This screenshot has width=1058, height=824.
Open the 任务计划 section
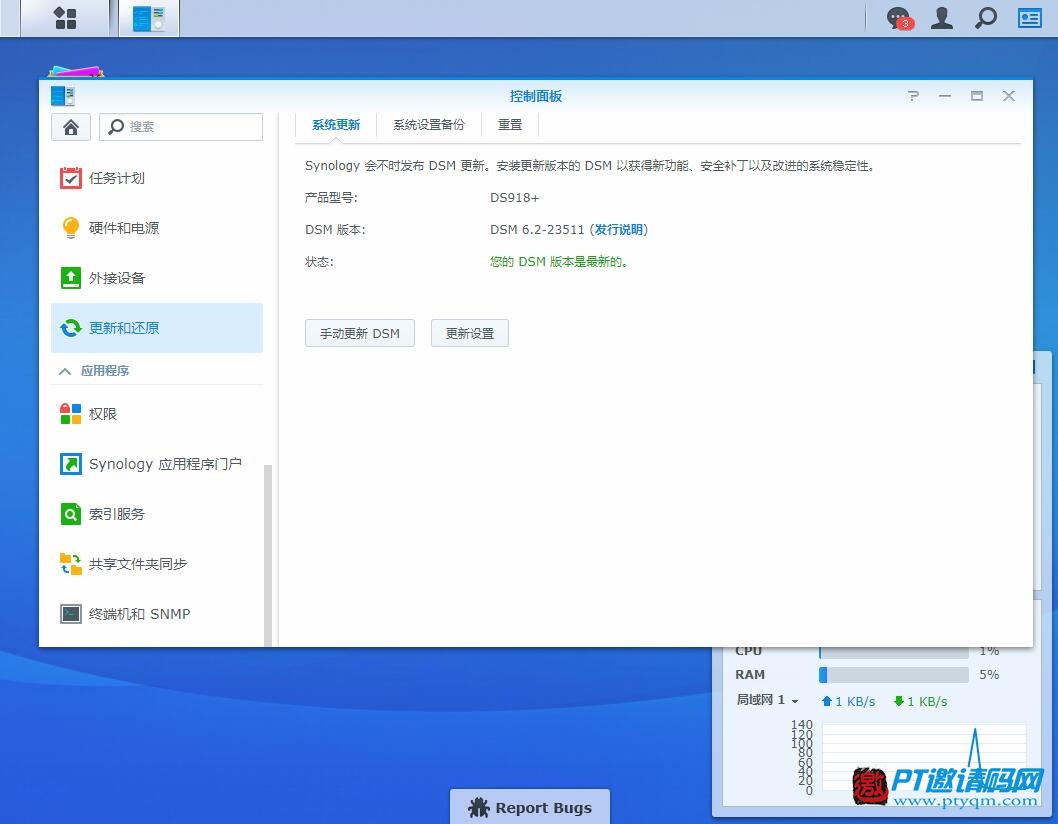point(157,178)
